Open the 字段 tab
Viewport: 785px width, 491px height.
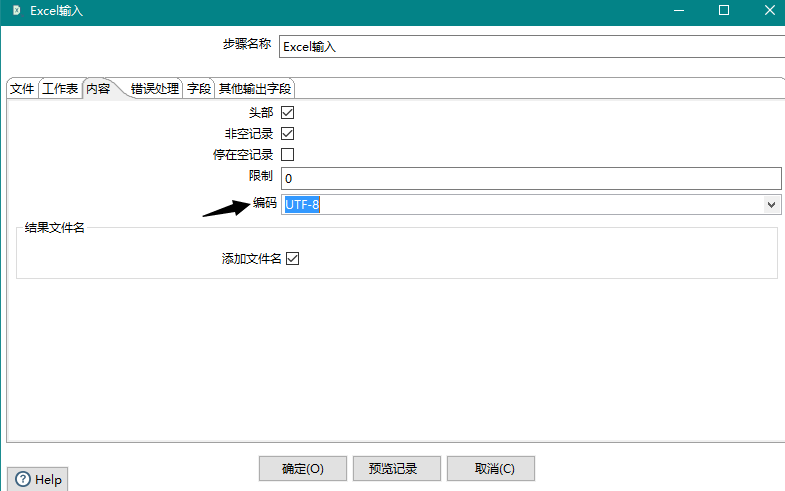(x=199, y=89)
